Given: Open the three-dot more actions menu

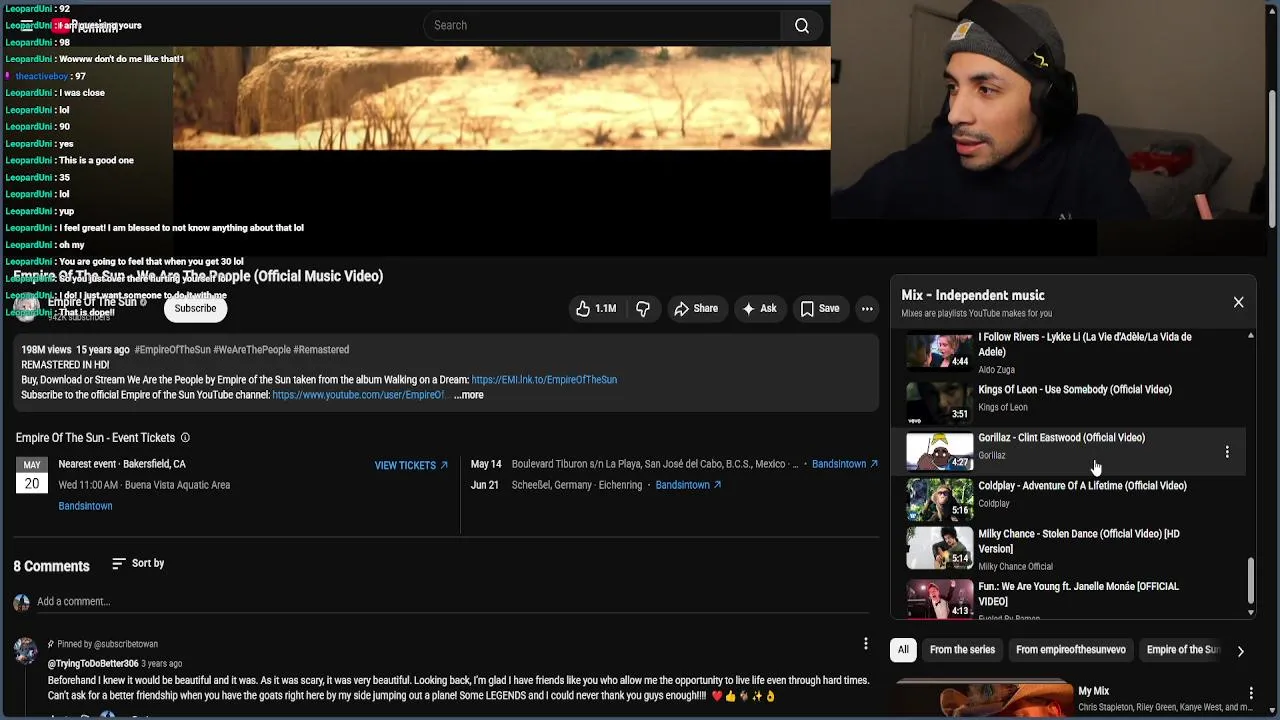Looking at the screenshot, I should (867, 309).
